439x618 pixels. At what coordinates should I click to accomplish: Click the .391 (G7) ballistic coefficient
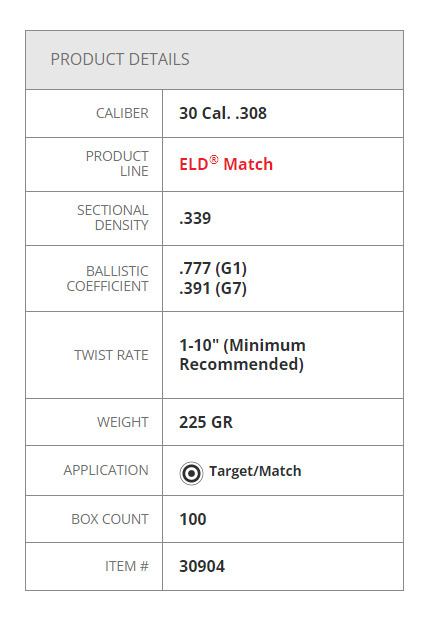(x=213, y=288)
